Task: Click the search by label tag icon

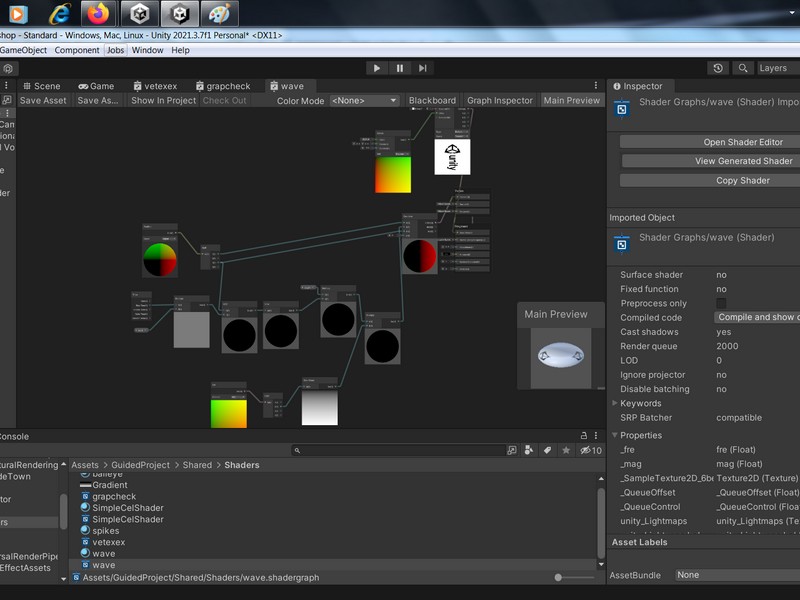Action: pyautogui.click(x=547, y=450)
